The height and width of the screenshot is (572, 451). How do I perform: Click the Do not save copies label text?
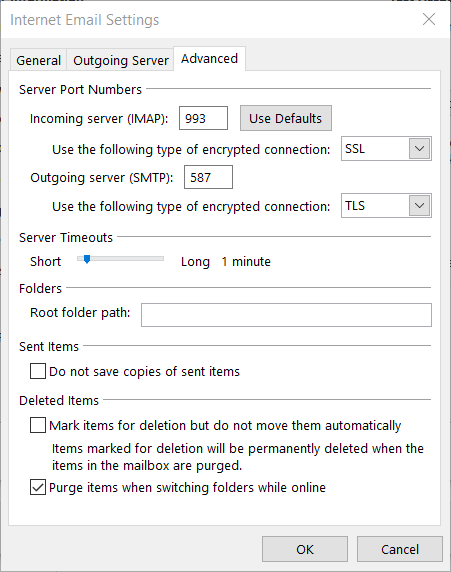144,371
